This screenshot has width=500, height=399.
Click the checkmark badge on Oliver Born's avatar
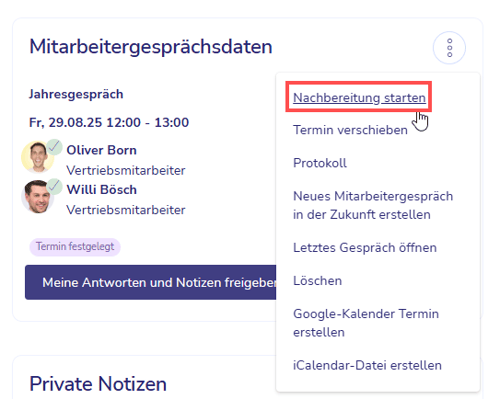pos(54,147)
